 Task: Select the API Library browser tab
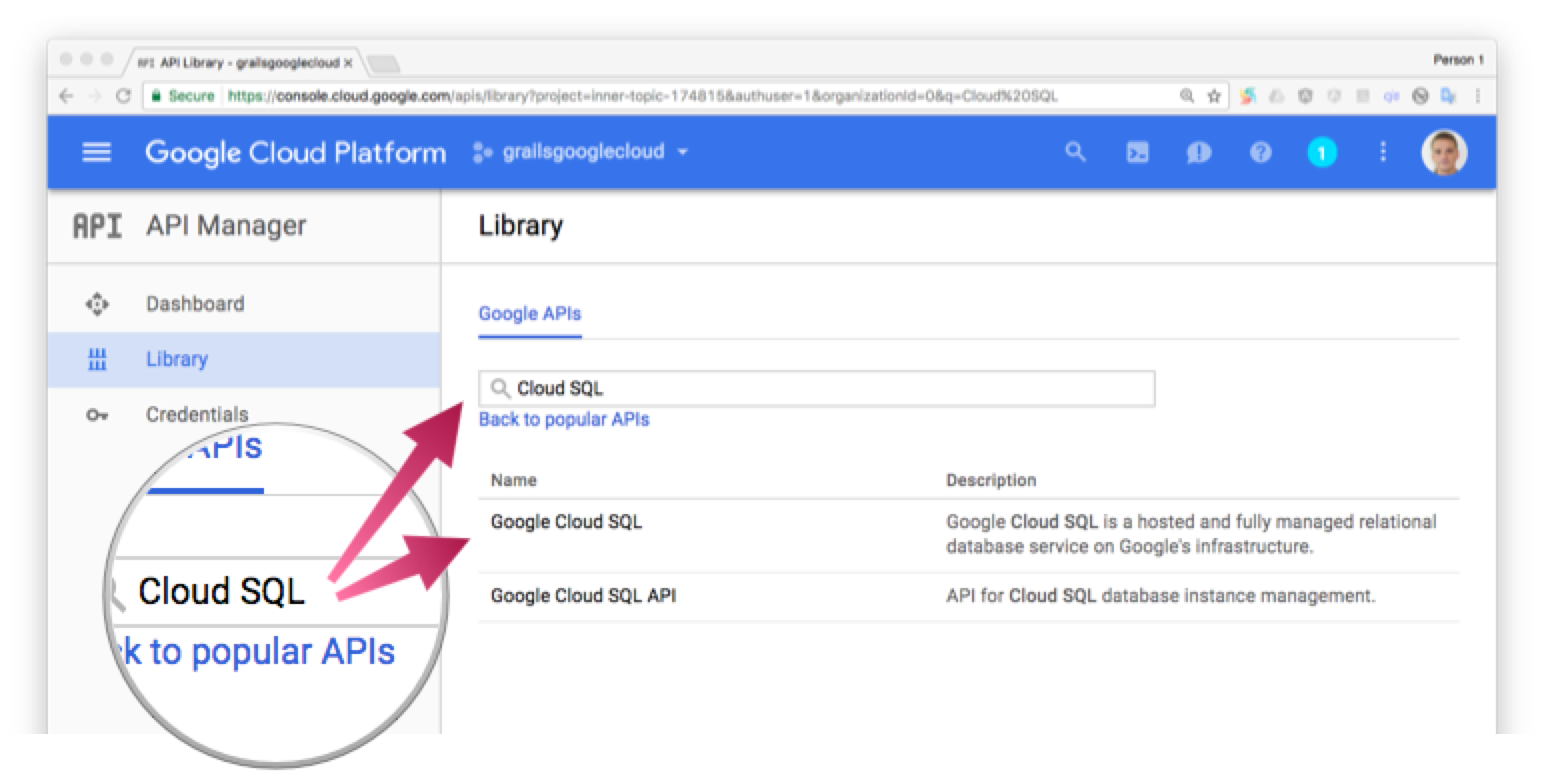click(243, 62)
